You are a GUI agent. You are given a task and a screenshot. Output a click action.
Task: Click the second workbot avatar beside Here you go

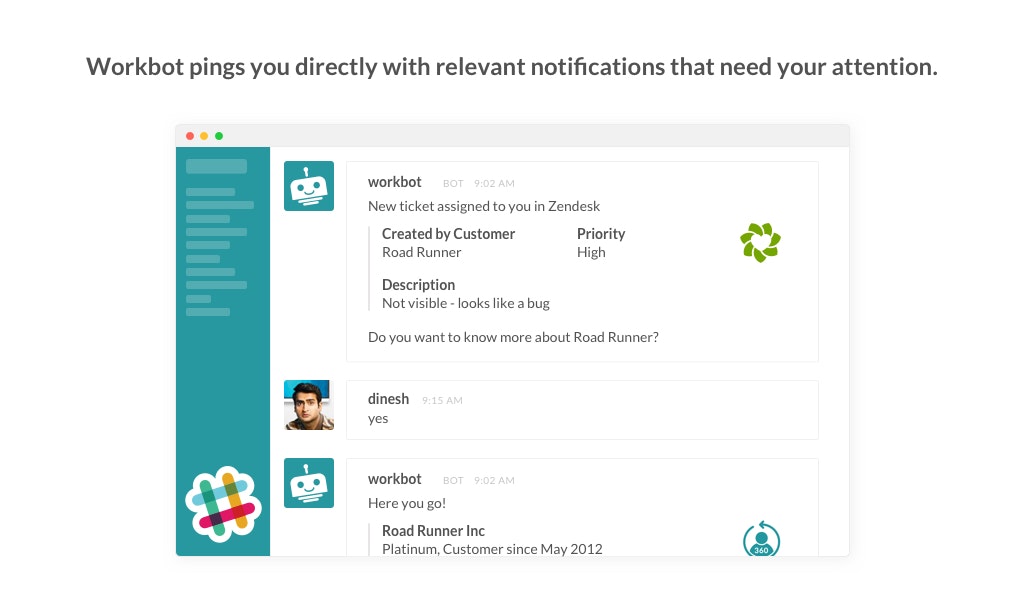point(309,482)
